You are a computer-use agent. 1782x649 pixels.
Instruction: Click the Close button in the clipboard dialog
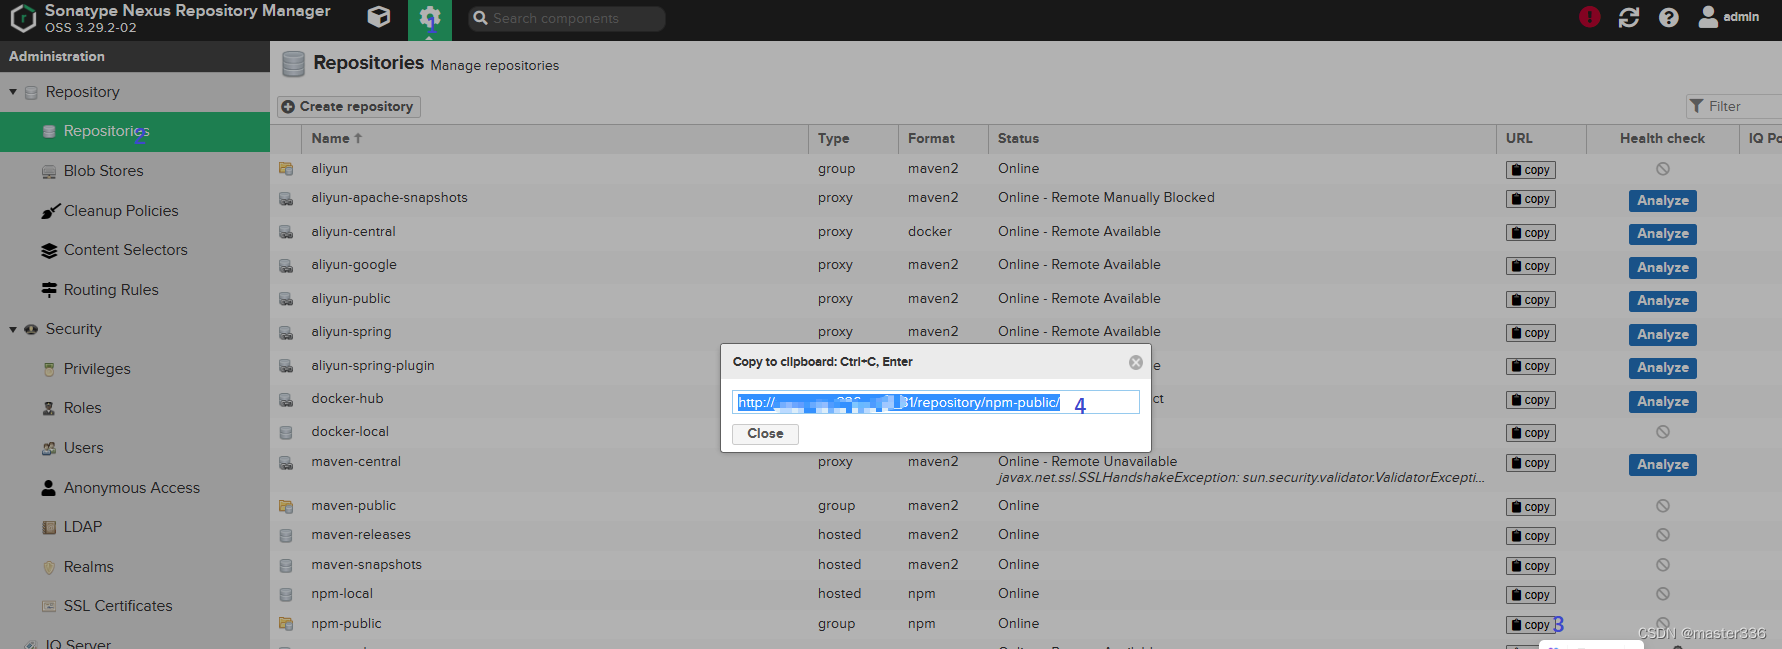765,434
